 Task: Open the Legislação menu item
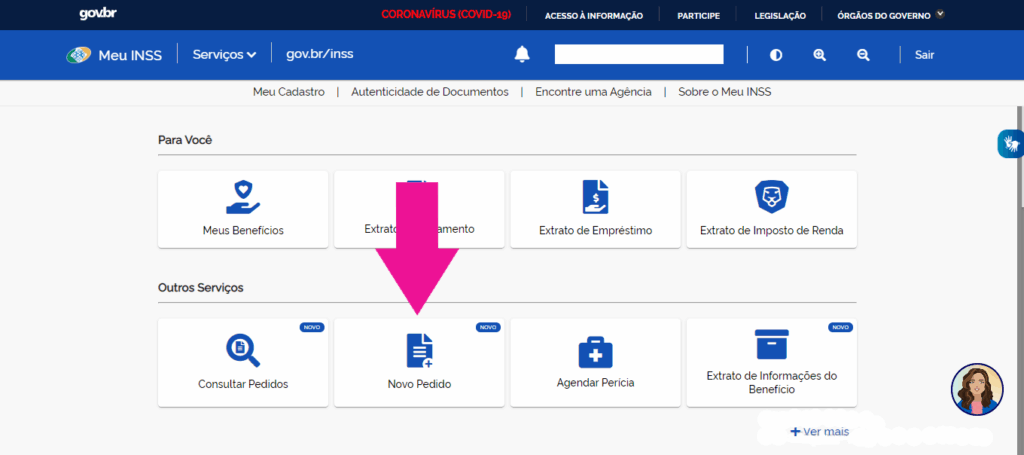click(x=780, y=16)
